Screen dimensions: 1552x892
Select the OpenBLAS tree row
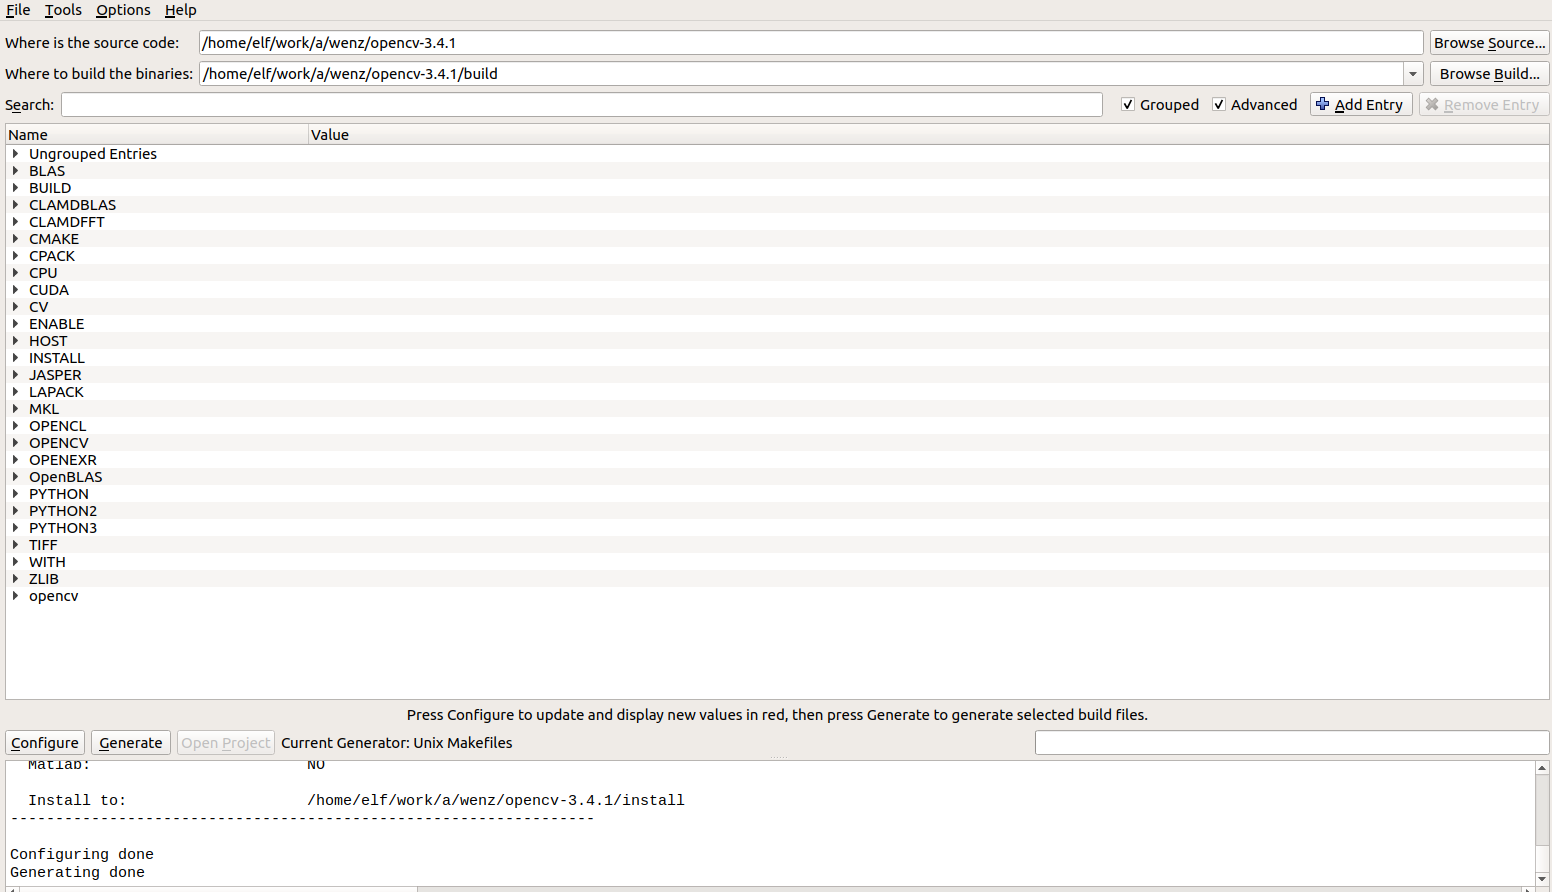(x=777, y=477)
